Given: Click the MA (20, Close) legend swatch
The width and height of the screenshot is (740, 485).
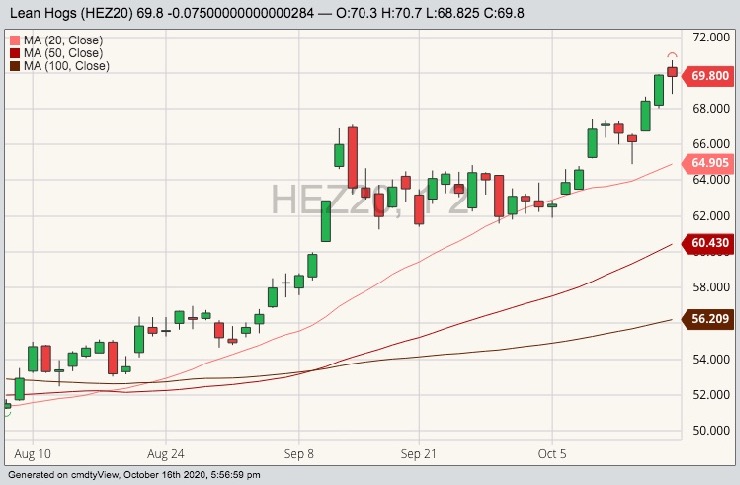Looking at the screenshot, I should [15, 41].
